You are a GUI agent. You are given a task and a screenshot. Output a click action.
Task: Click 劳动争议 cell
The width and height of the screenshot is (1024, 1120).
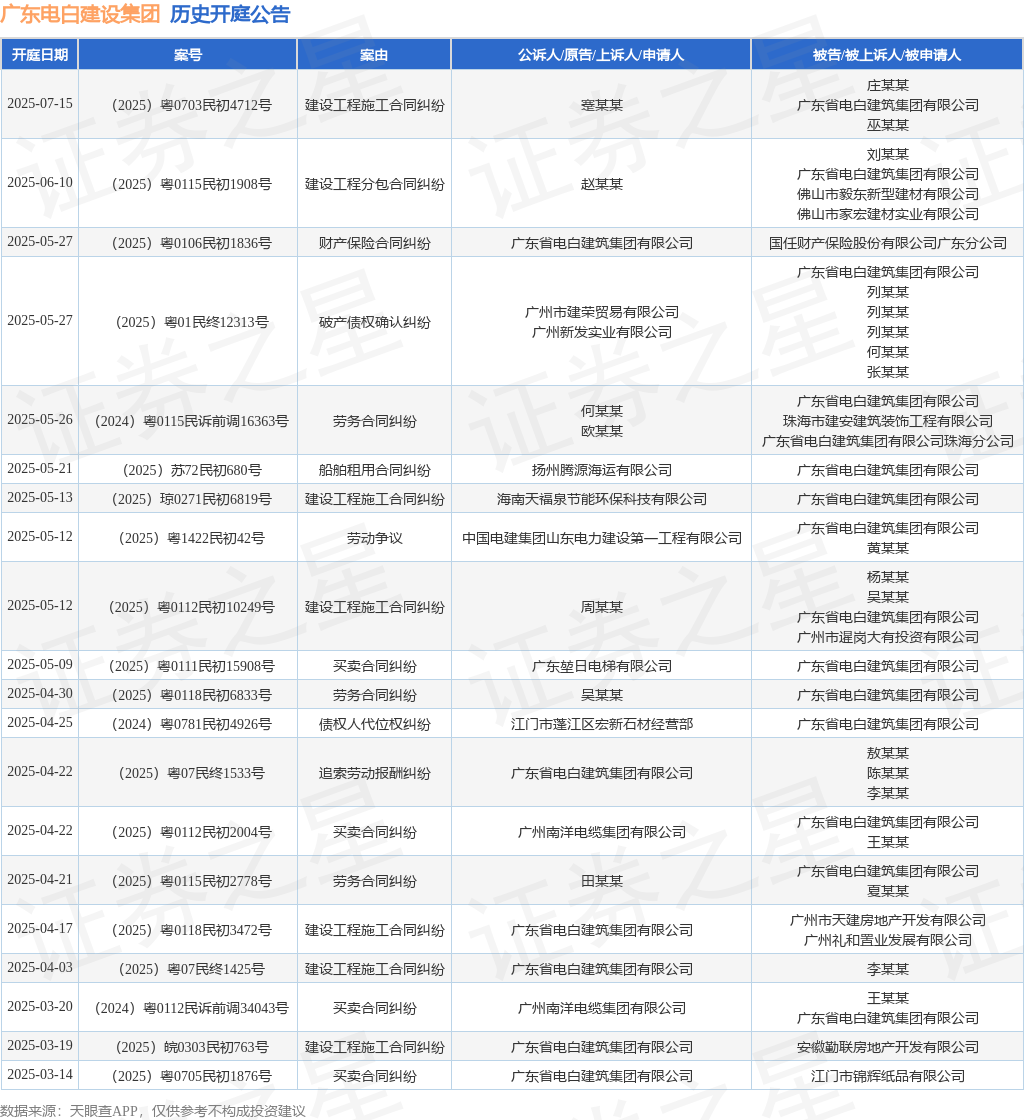(x=375, y=539)
